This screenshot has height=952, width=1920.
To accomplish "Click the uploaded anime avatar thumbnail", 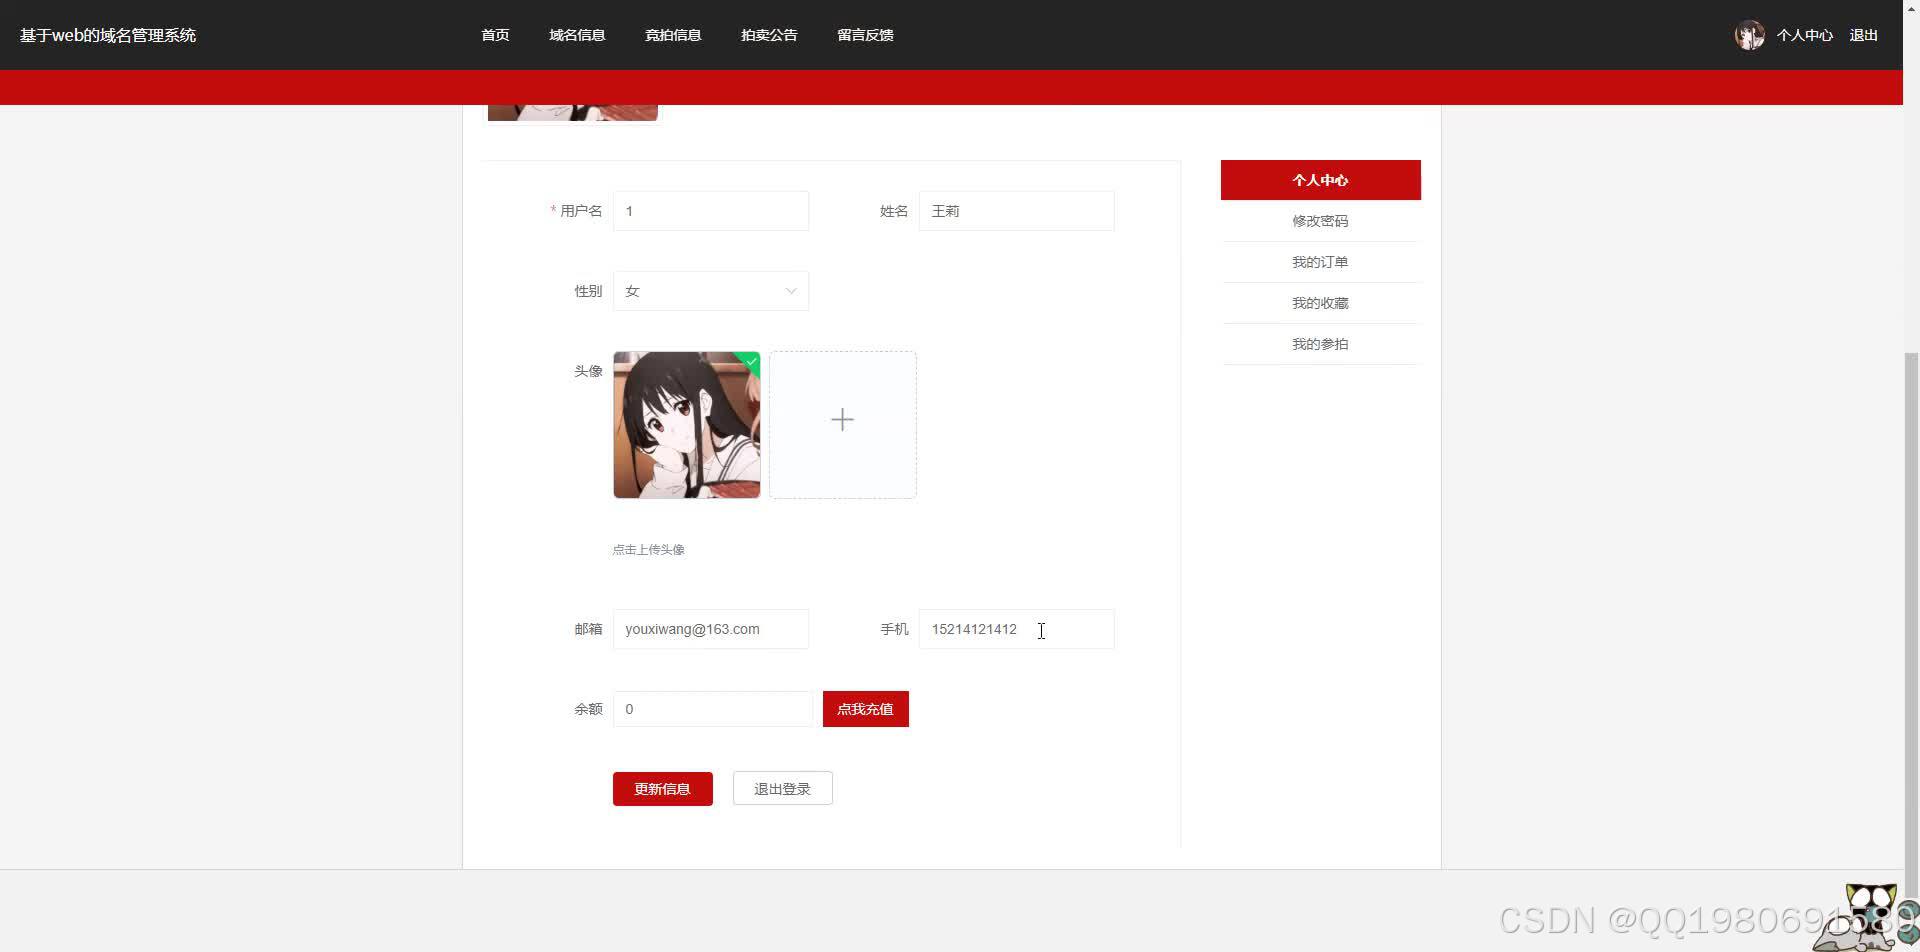I will pos(686,424).
